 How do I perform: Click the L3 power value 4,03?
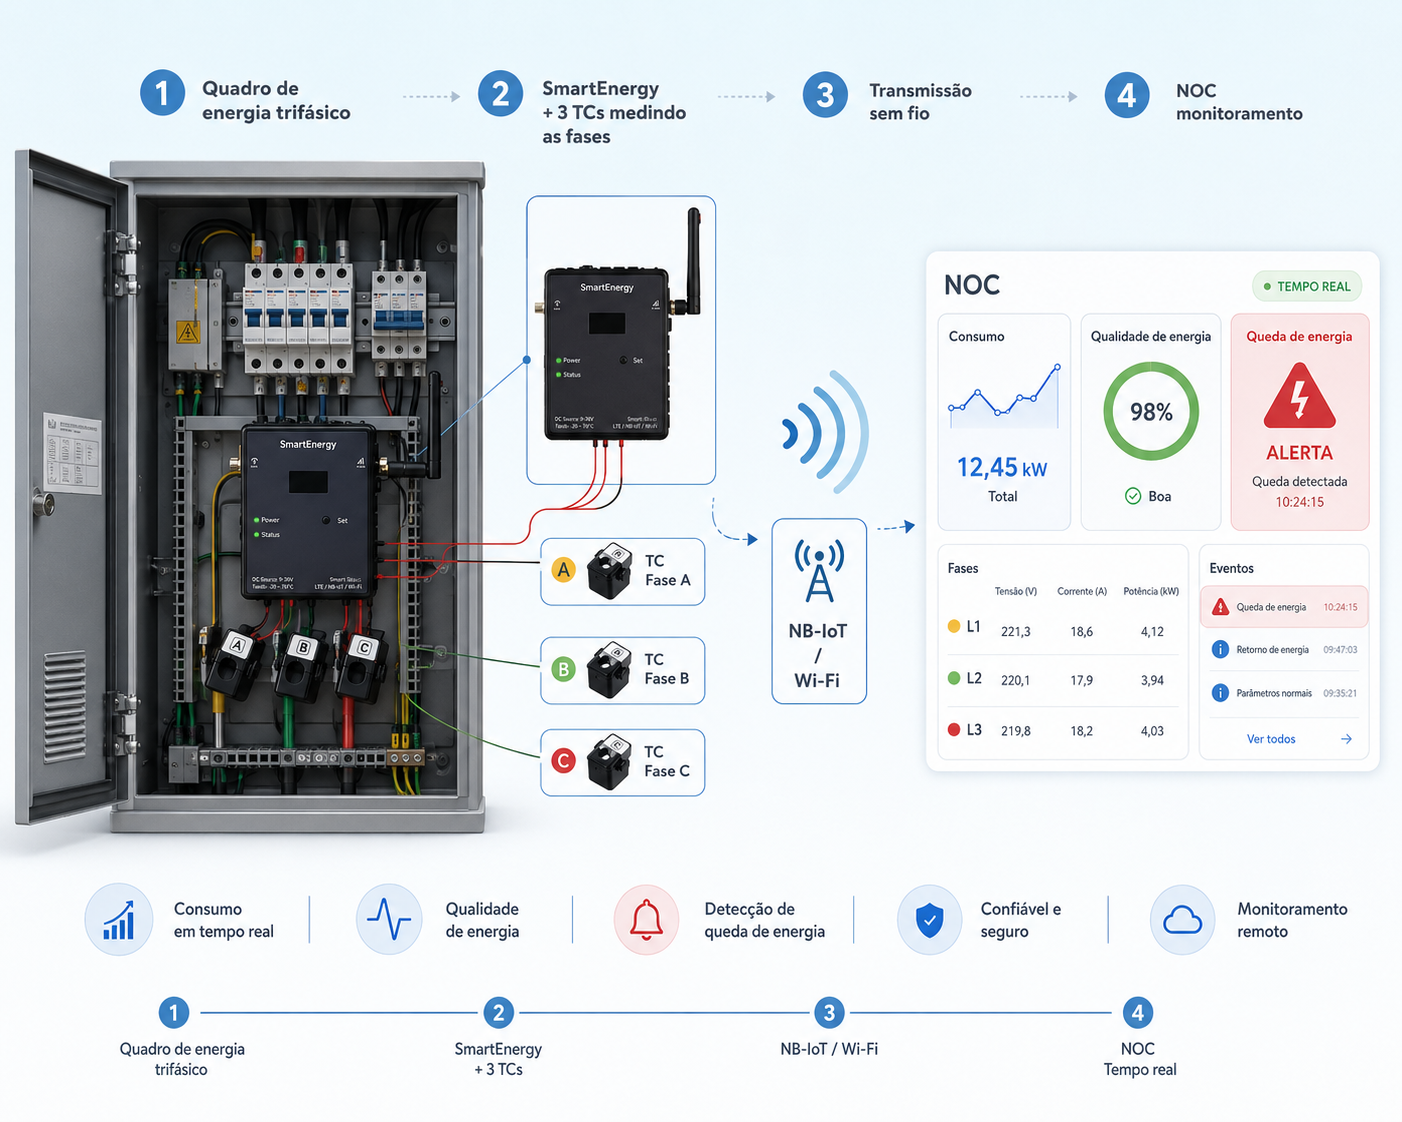tap(1152, 731)
